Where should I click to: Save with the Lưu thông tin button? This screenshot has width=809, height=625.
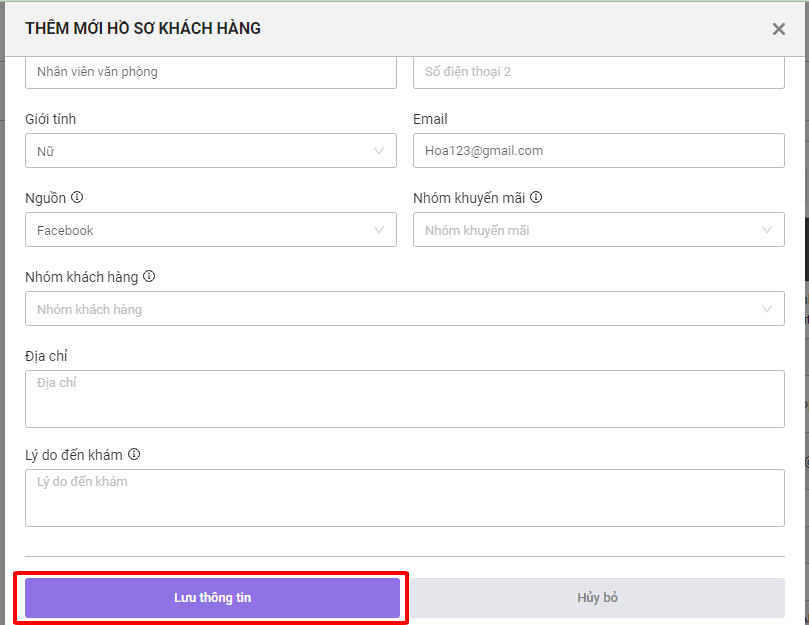click(213, 598)
